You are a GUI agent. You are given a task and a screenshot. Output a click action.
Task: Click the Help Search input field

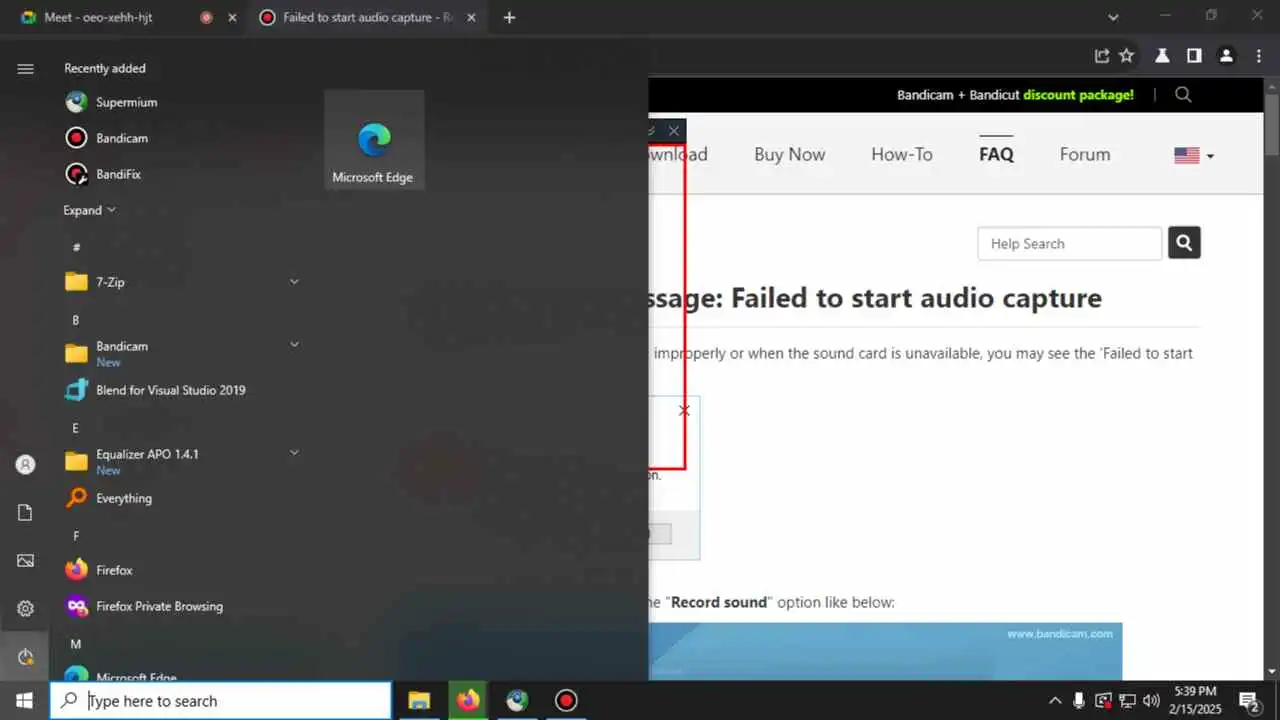[x=1069, y=243]
